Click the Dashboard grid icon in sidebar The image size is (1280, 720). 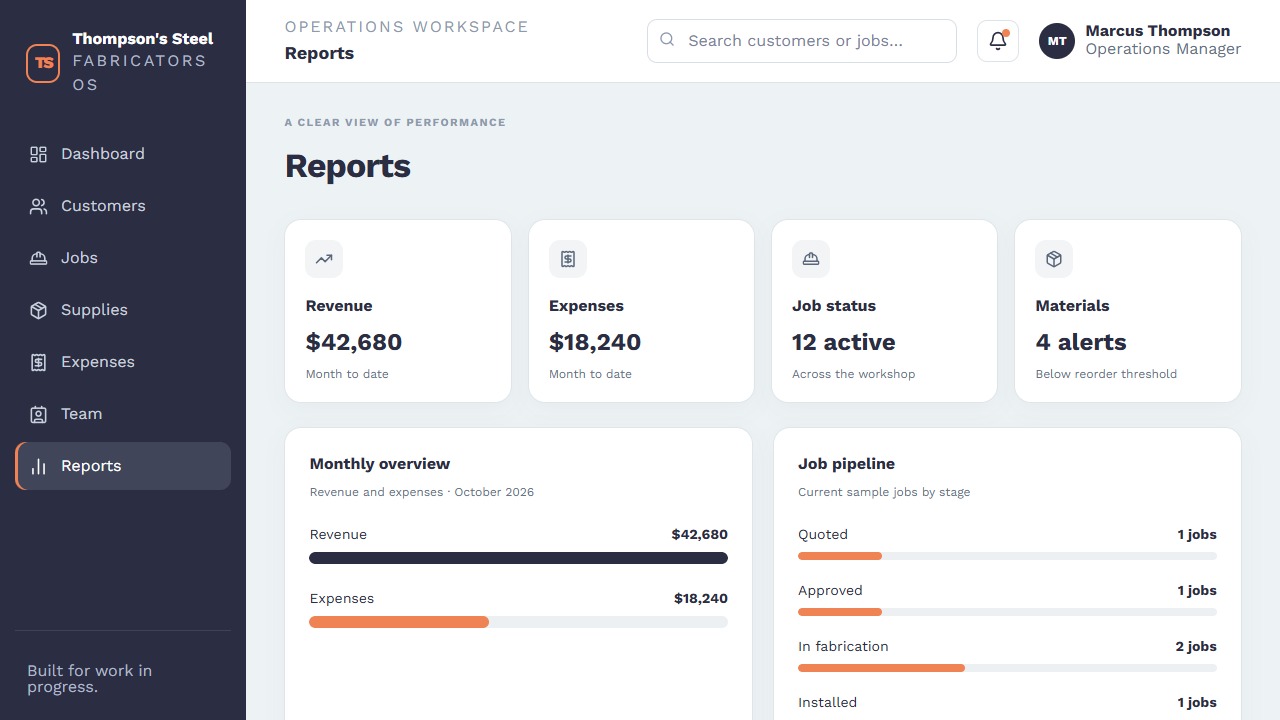tap(38, 154)
